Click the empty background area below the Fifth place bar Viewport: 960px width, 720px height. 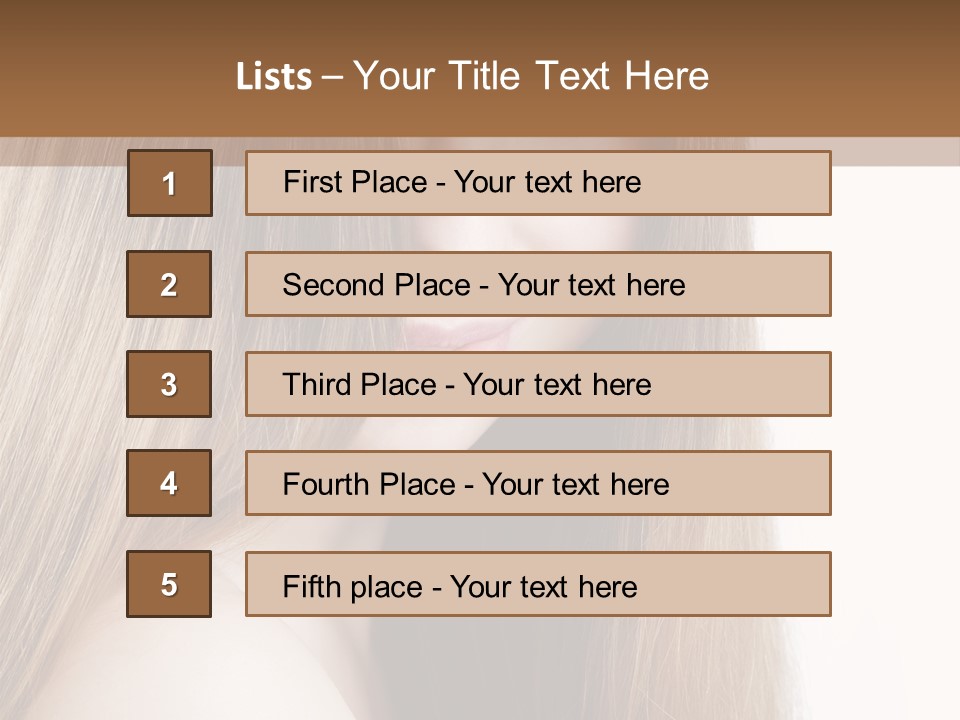[480, 670]
